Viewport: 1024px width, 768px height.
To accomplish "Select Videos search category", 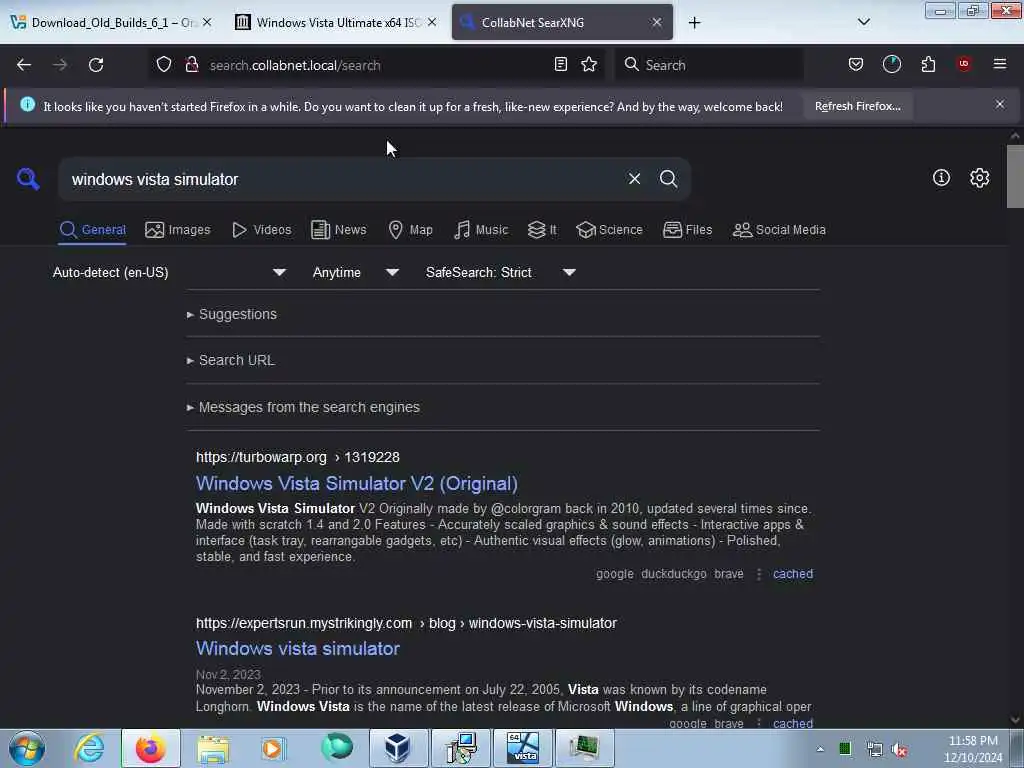I will (262, 230).
